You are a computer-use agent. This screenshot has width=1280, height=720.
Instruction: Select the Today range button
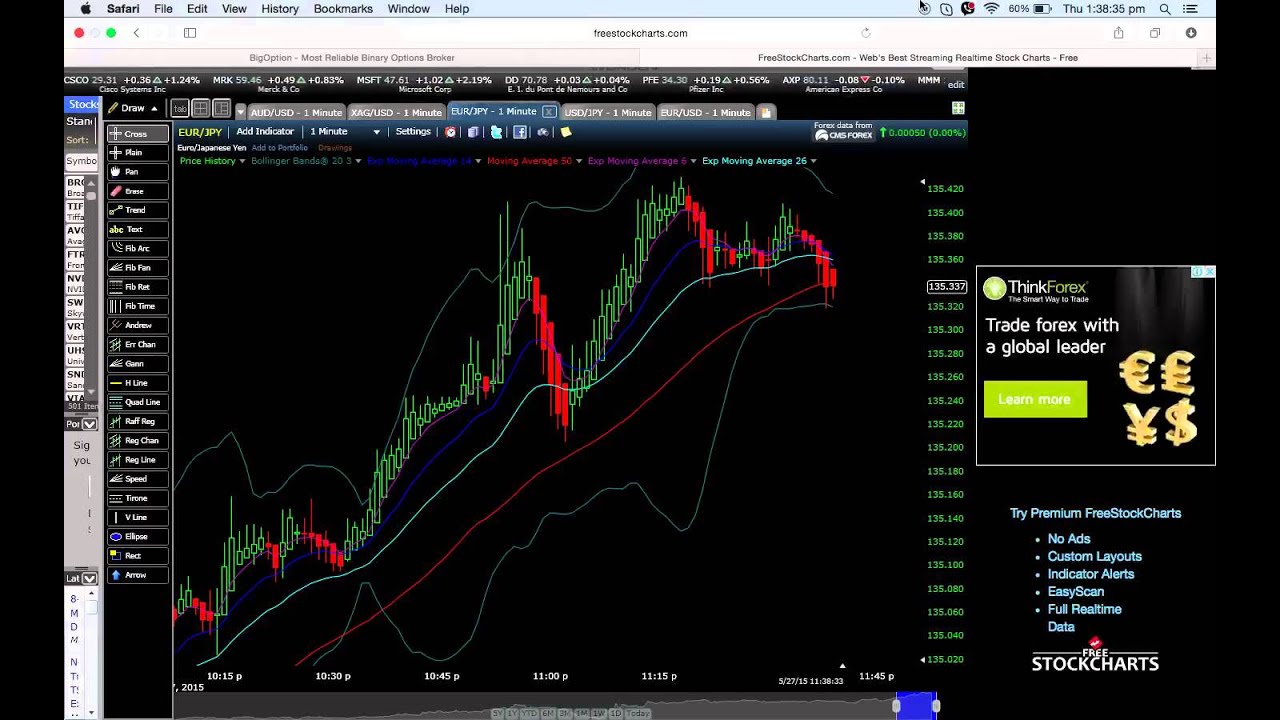coord(638,713)
